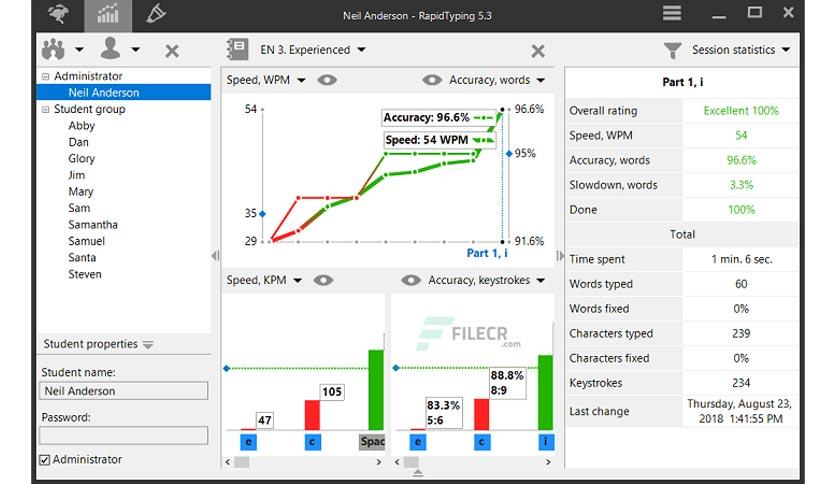Image resolution: width=836 pixels, height=484 pixels.
Task: Clear the lesson statistics with the X icon
Action: point(538,51)
